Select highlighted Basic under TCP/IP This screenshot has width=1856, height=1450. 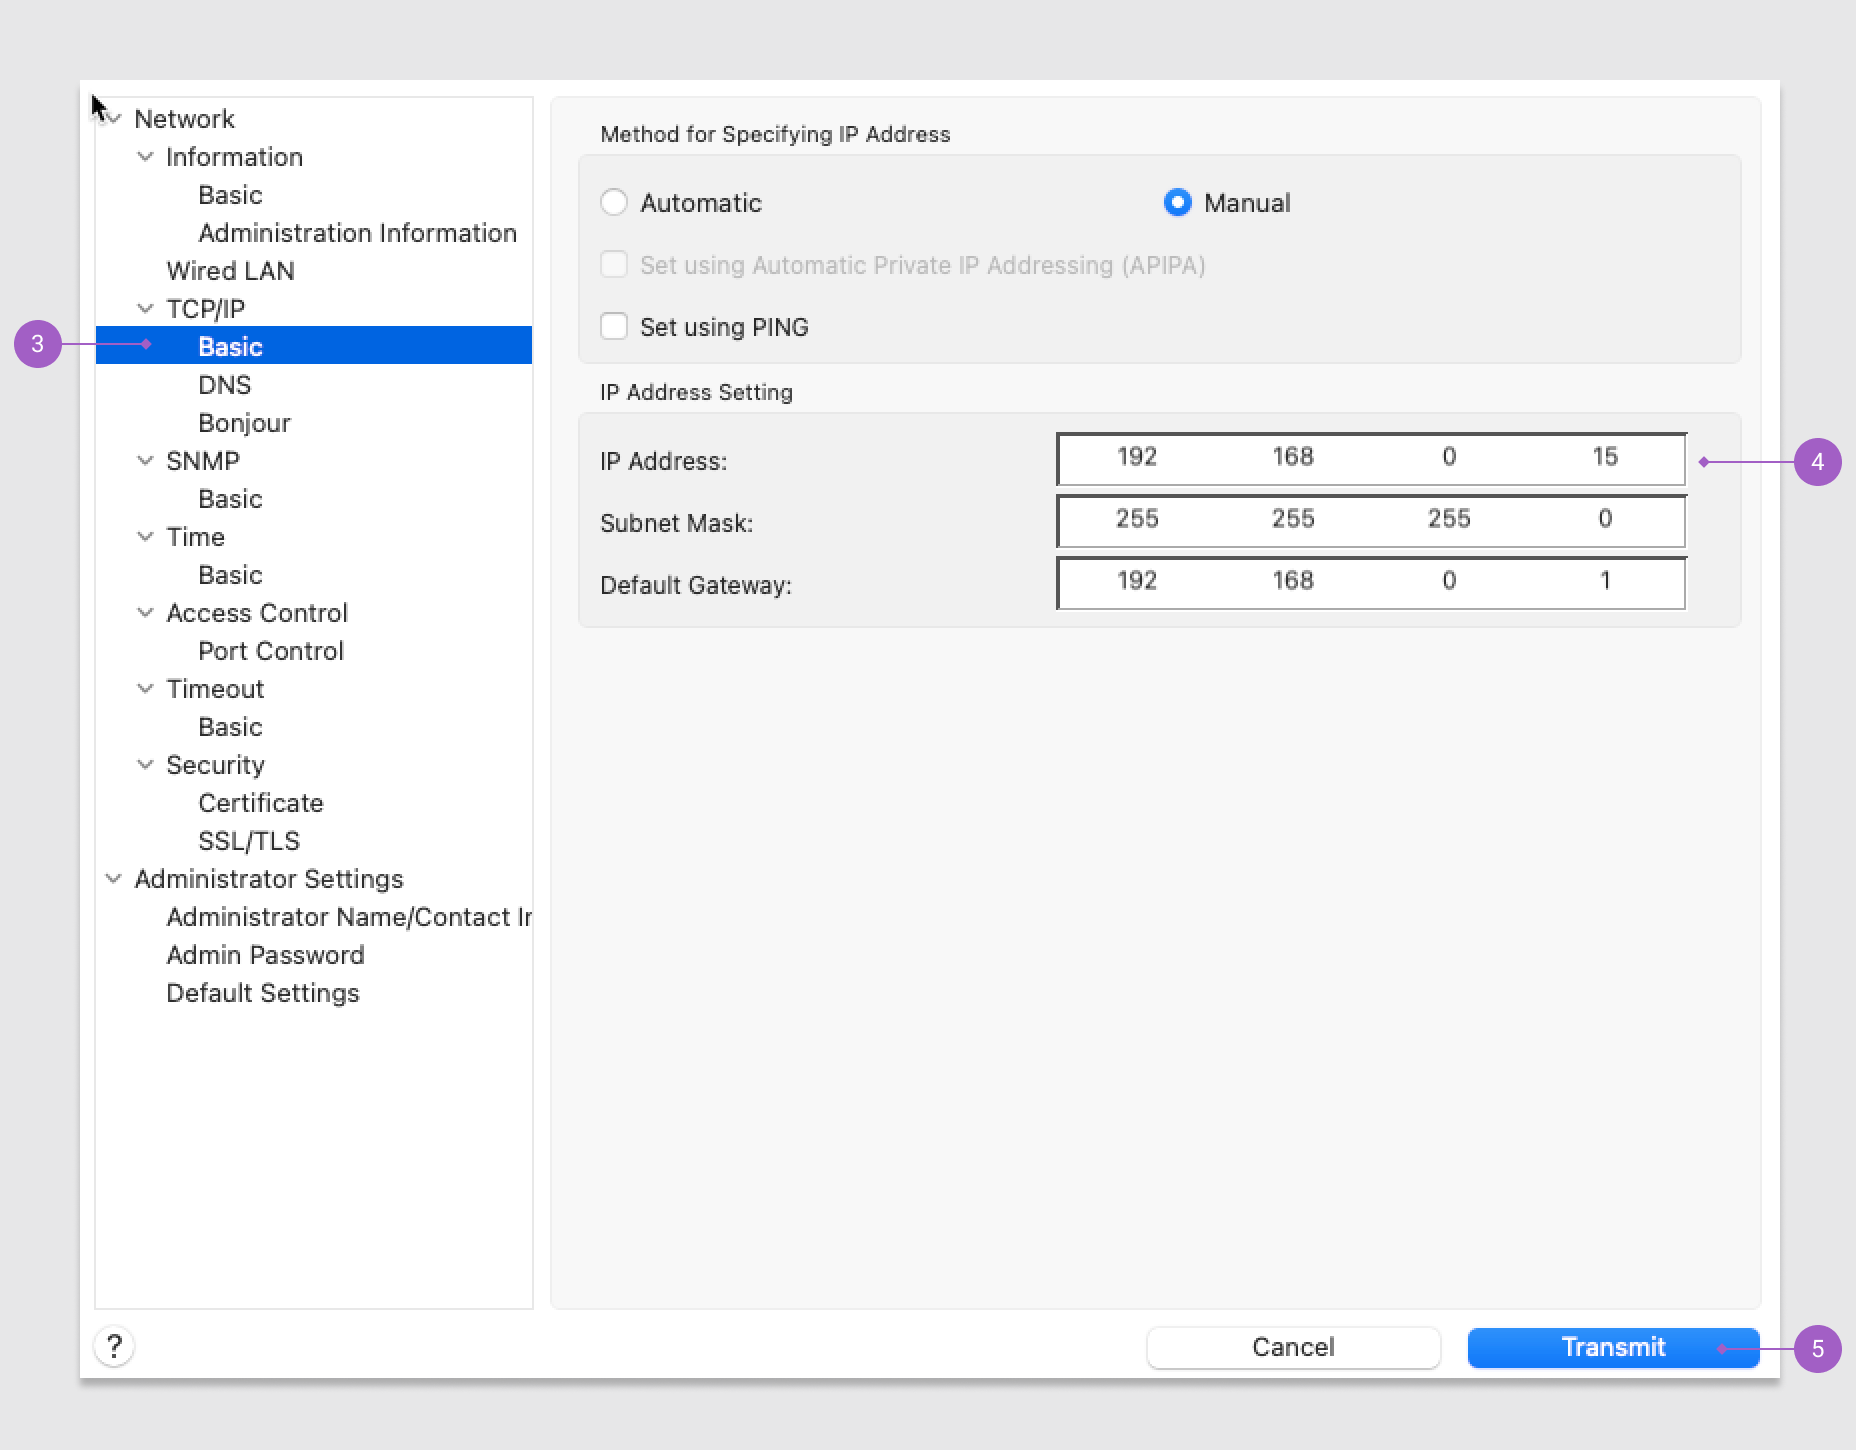coord(314,346)
